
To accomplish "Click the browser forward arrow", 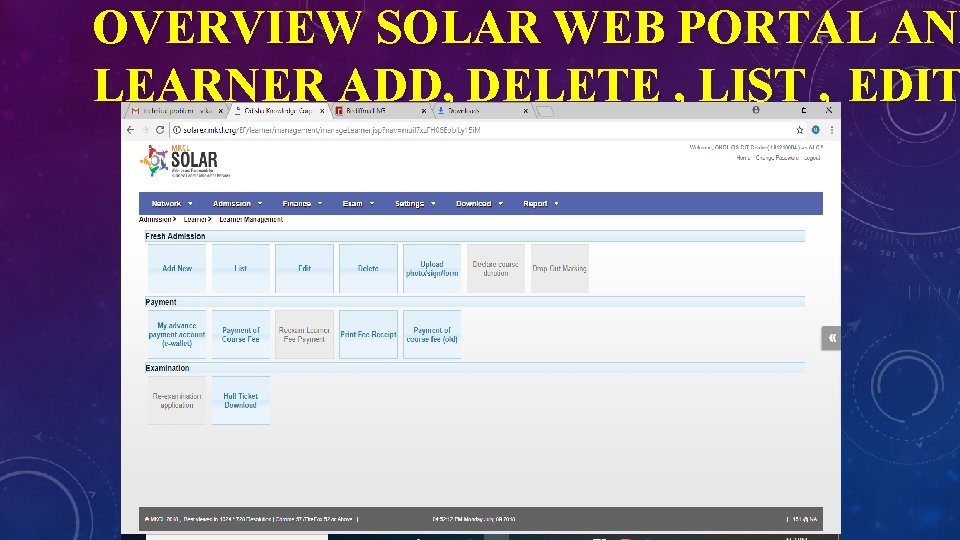I will pyautogui.click(x=145, y=130).
